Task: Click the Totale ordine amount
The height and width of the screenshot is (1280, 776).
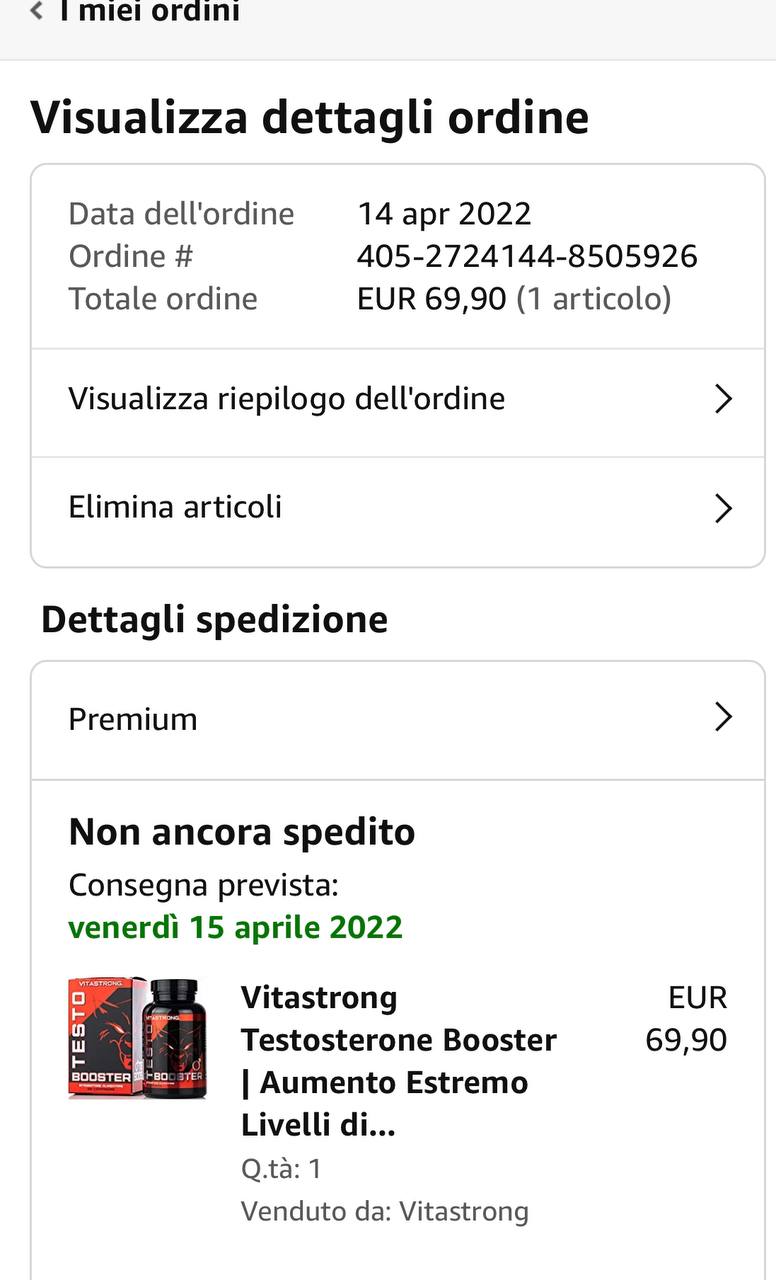Action: coord(431,298)
